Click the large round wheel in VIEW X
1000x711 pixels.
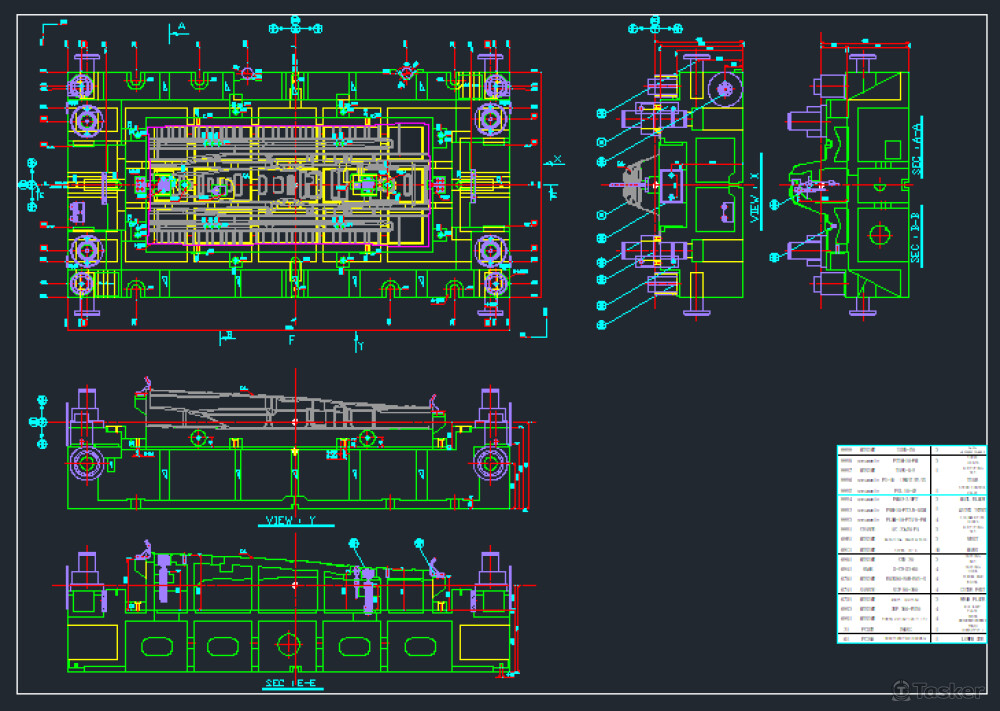point(723,90)
